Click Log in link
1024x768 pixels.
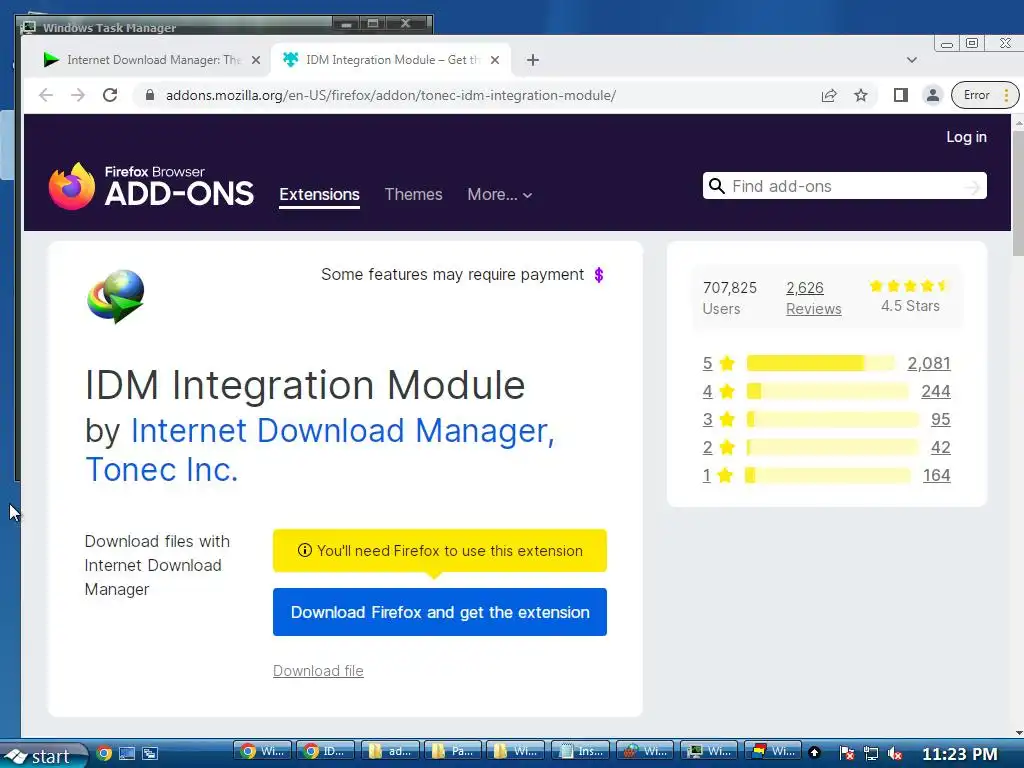click(967, 137)
